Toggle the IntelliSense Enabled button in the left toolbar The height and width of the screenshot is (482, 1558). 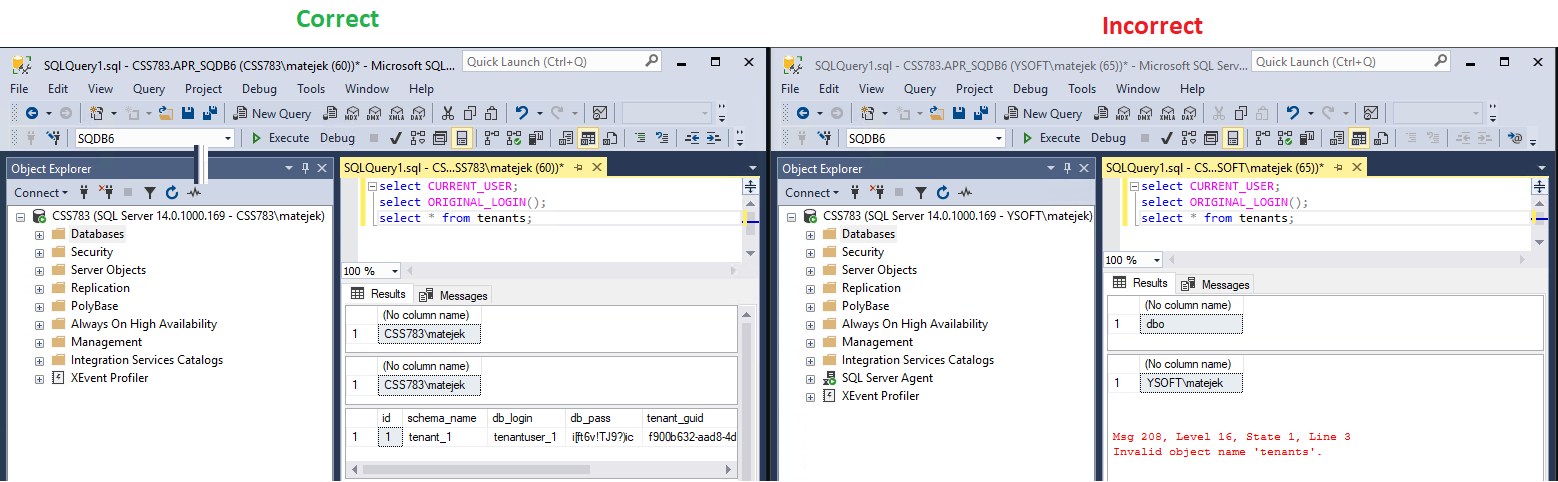pos(463,138)
